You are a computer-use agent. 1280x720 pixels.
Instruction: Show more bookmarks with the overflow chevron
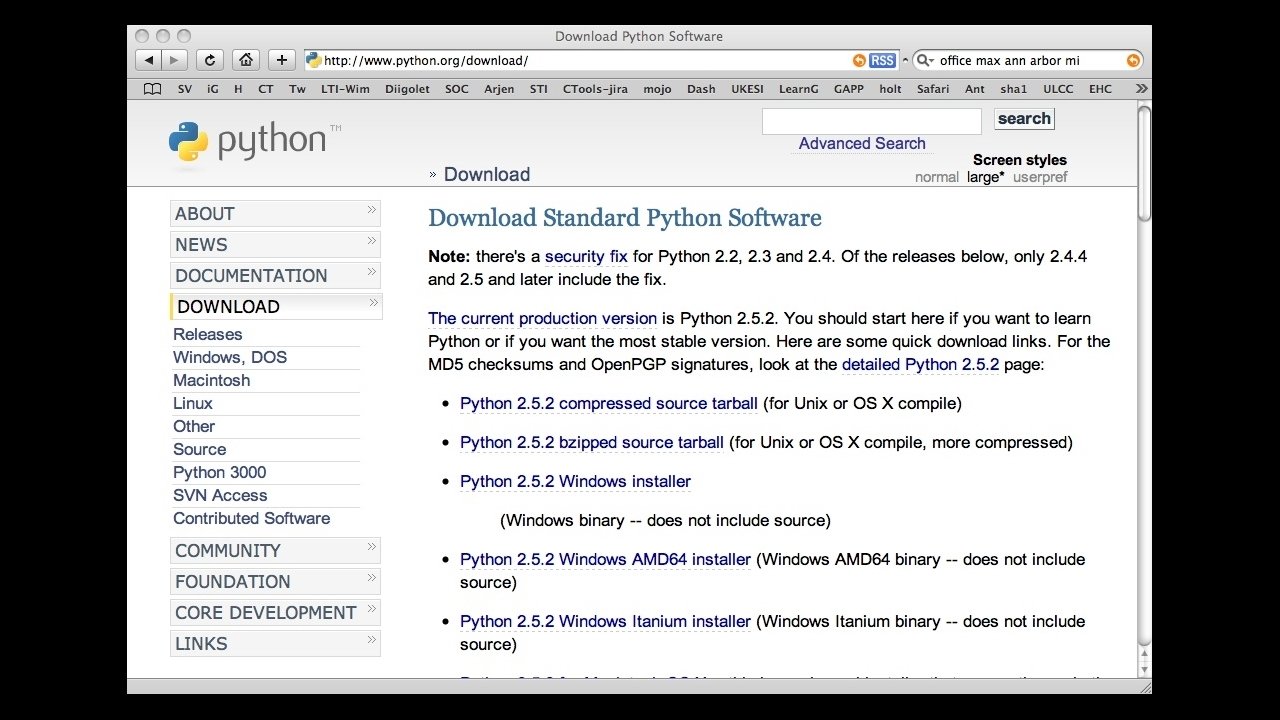[1141, 89]
